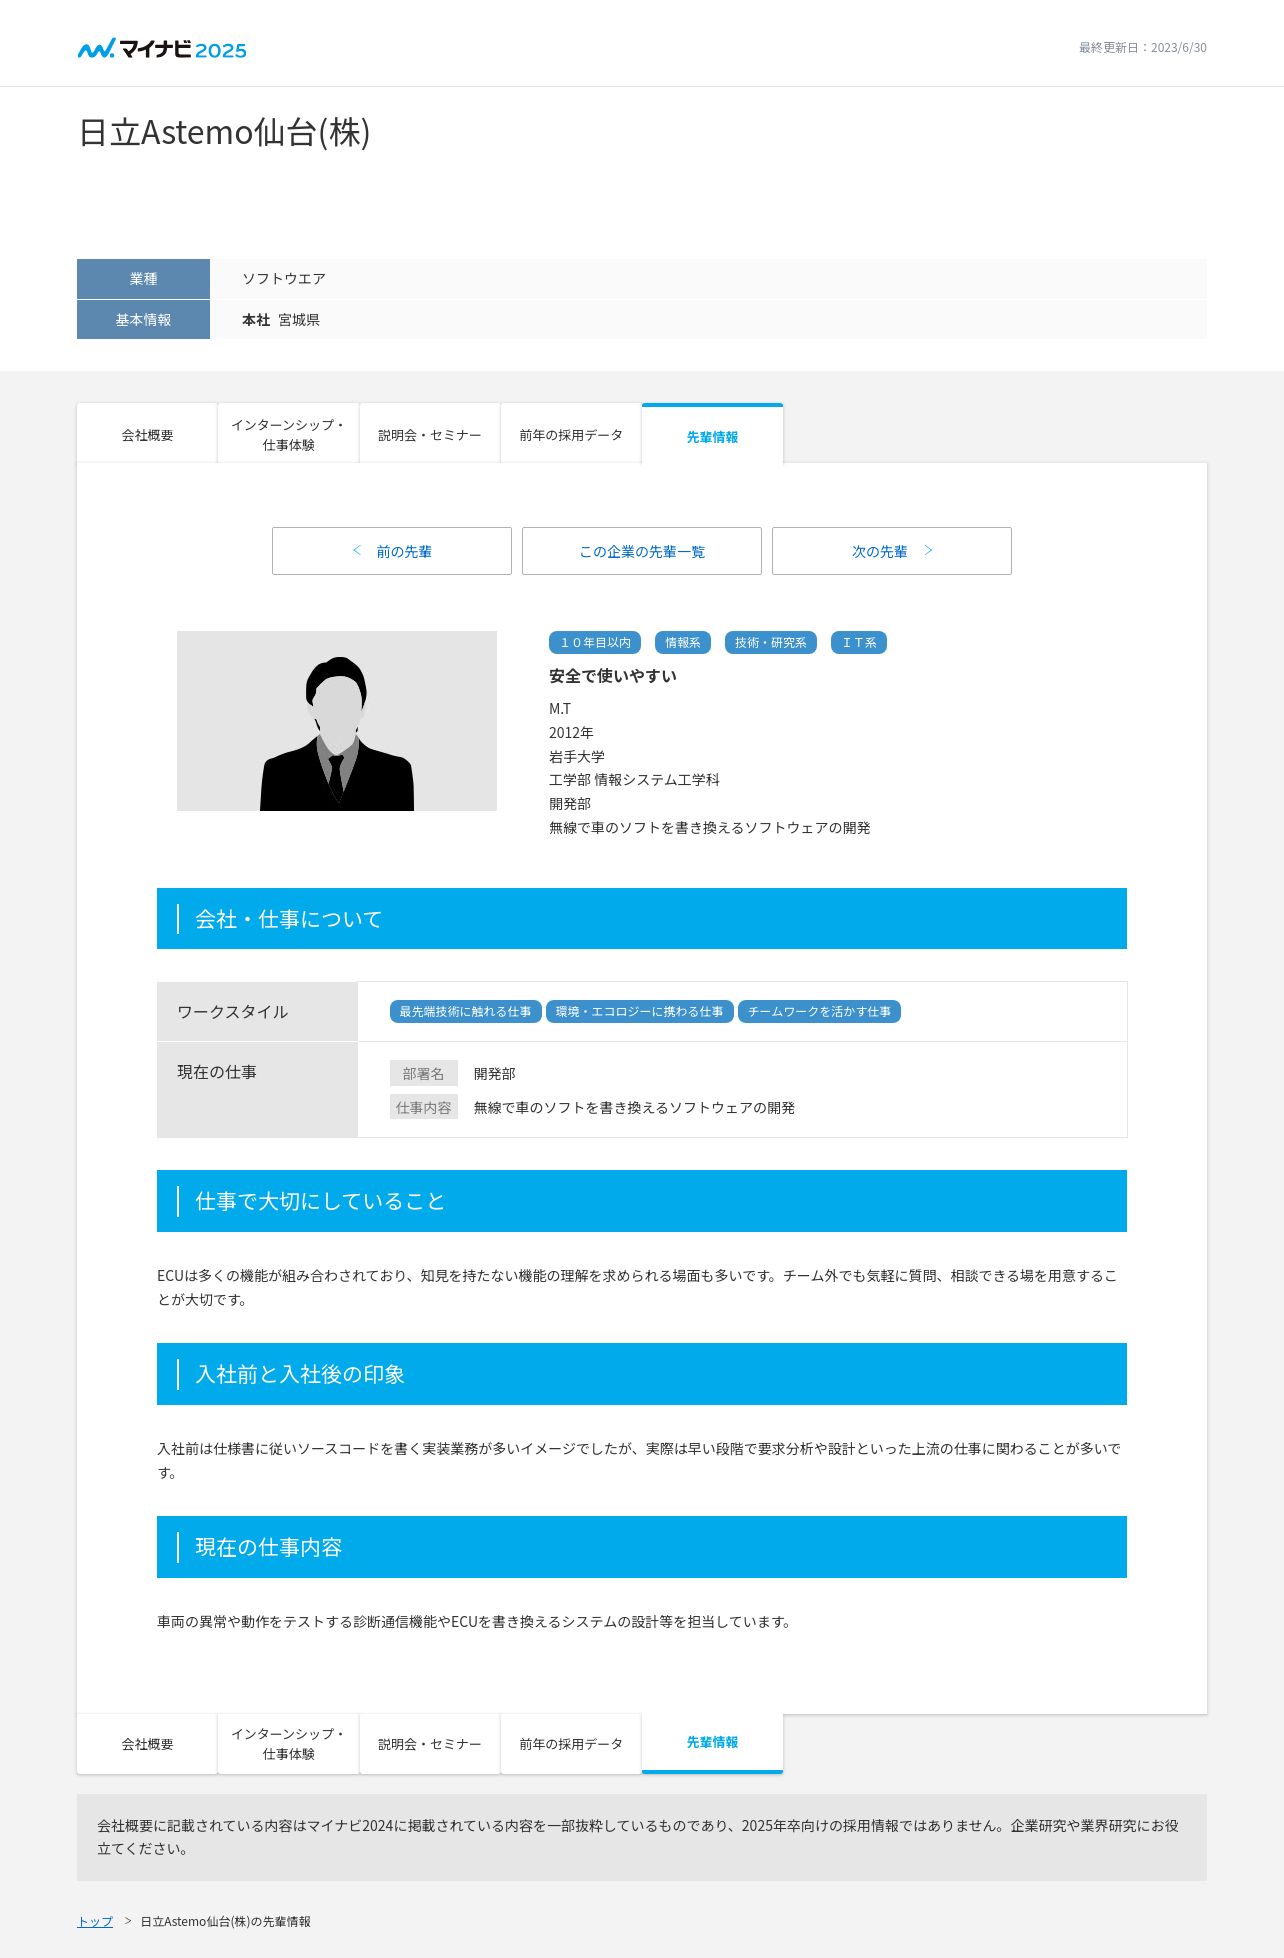Click the 会社・仕事について section header
Screen dimensions: 1284x1958
(642, 919)
